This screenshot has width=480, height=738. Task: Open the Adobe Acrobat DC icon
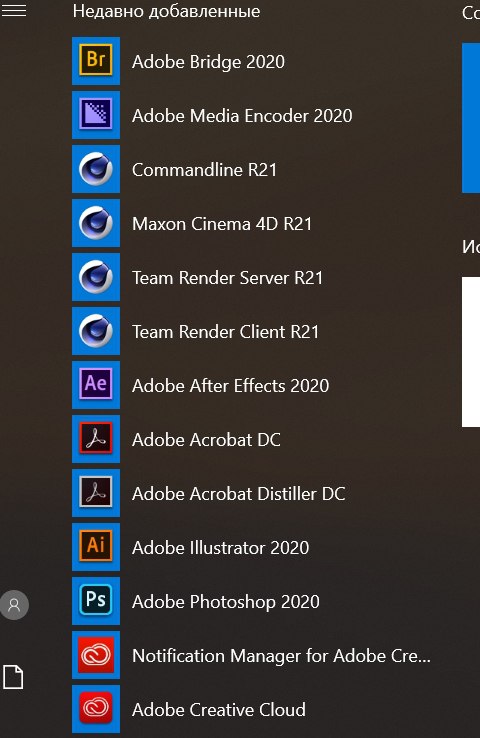pos(96,439)
